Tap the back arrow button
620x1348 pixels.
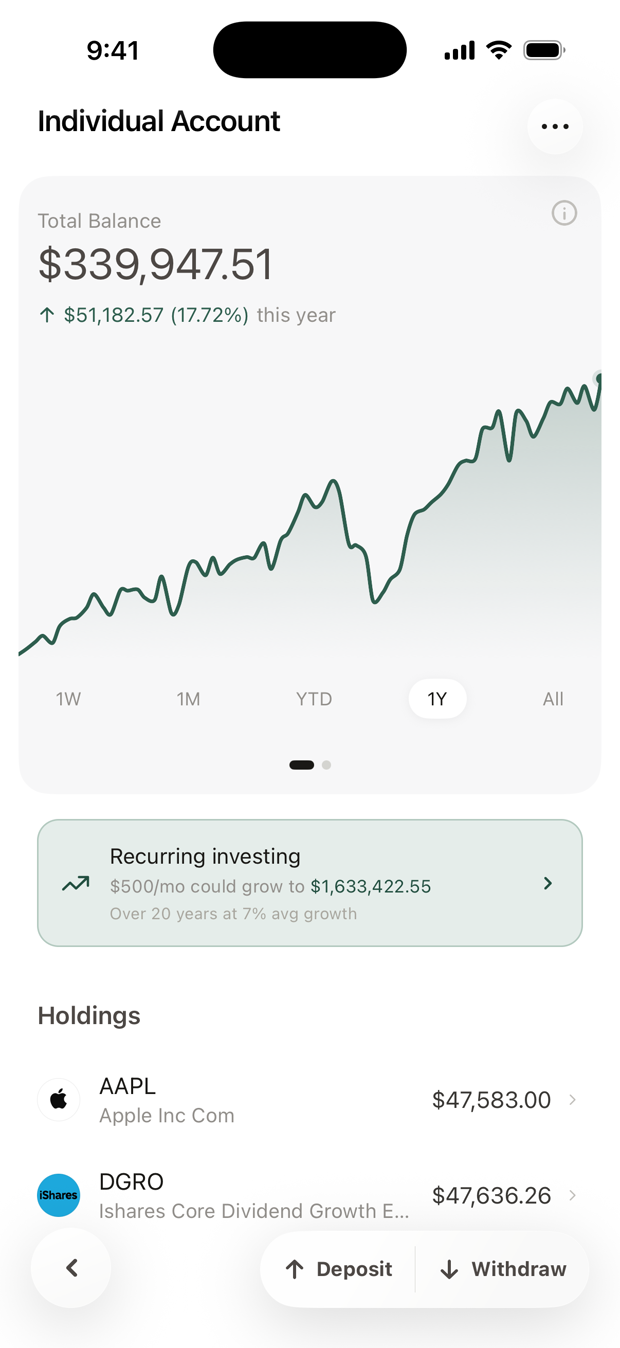tap(71, 1268)
